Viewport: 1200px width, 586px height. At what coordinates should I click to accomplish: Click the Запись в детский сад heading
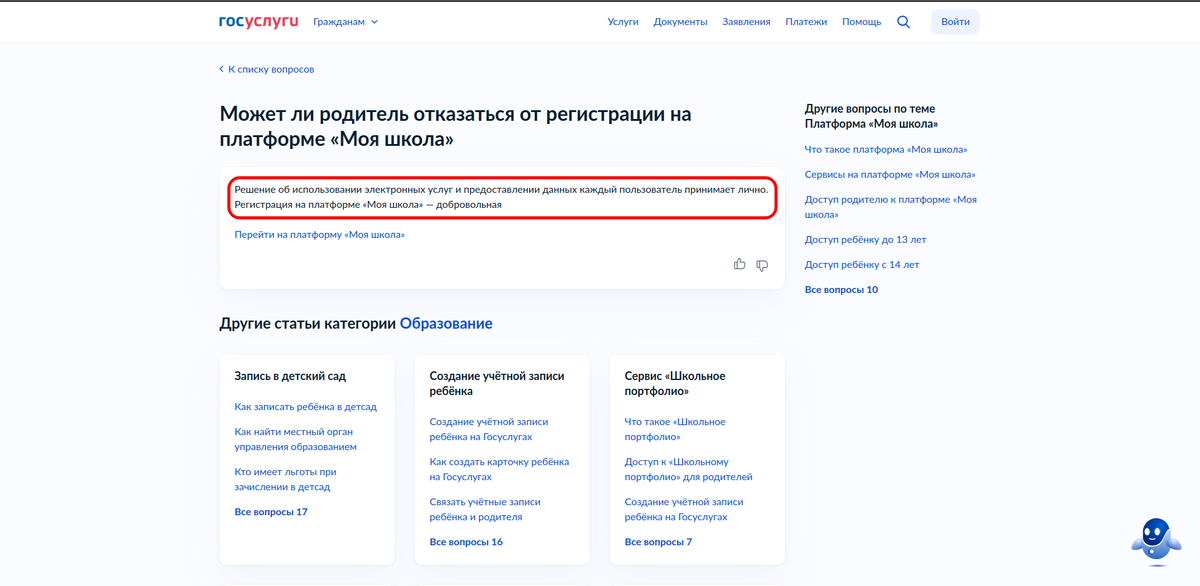point(290,376)
